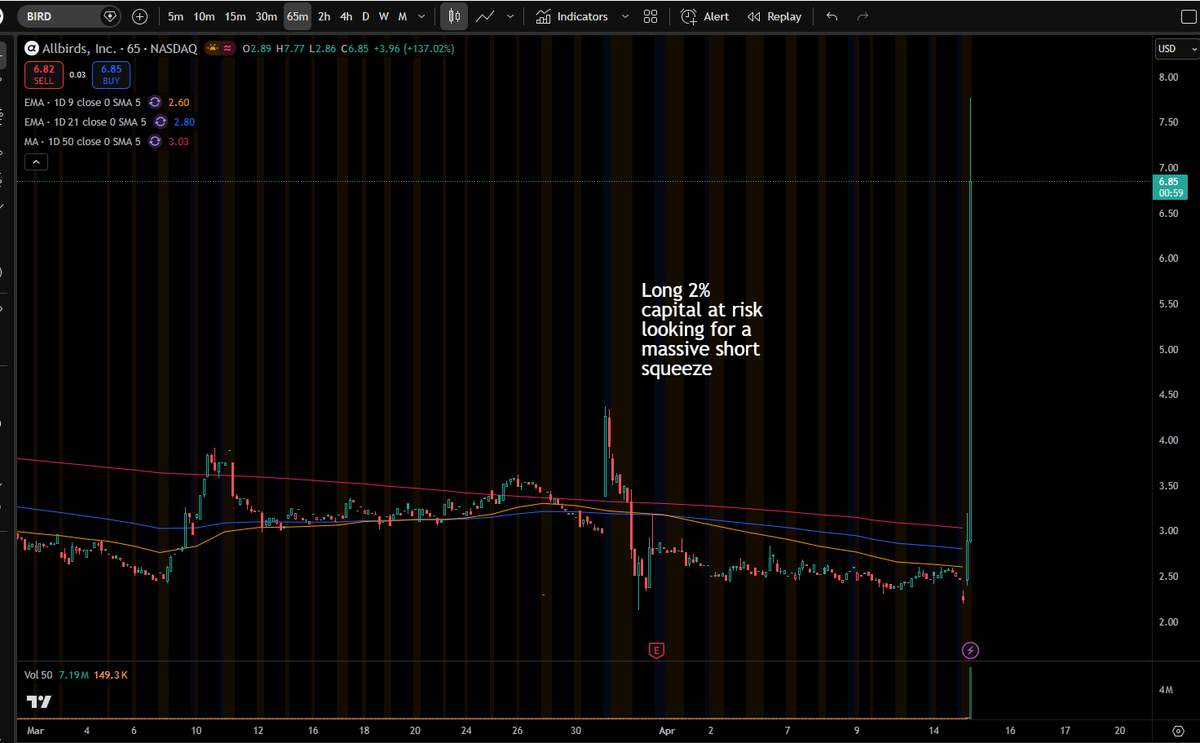Viewport: 1200px width, 743px height.
Task: Click the 6.85 current price label
Action: click(x=1168, y=187)
